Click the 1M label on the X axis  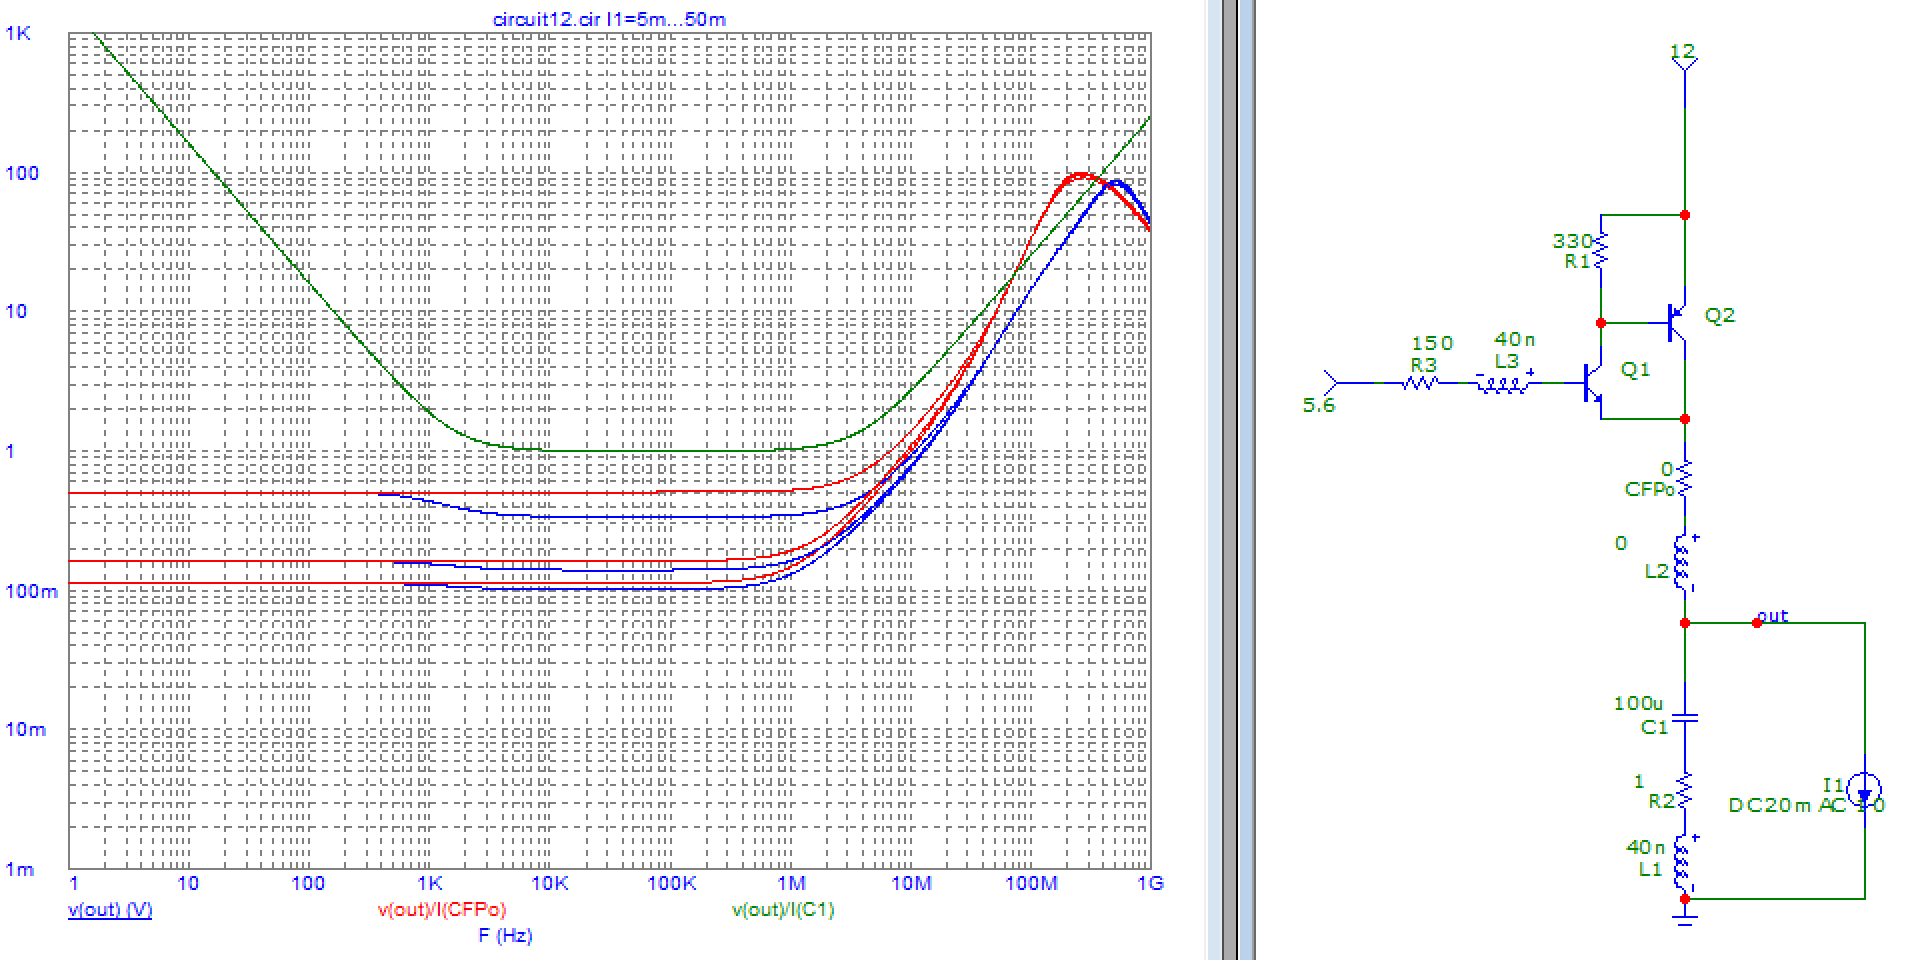pyautogui.click(x=791, y=883)
